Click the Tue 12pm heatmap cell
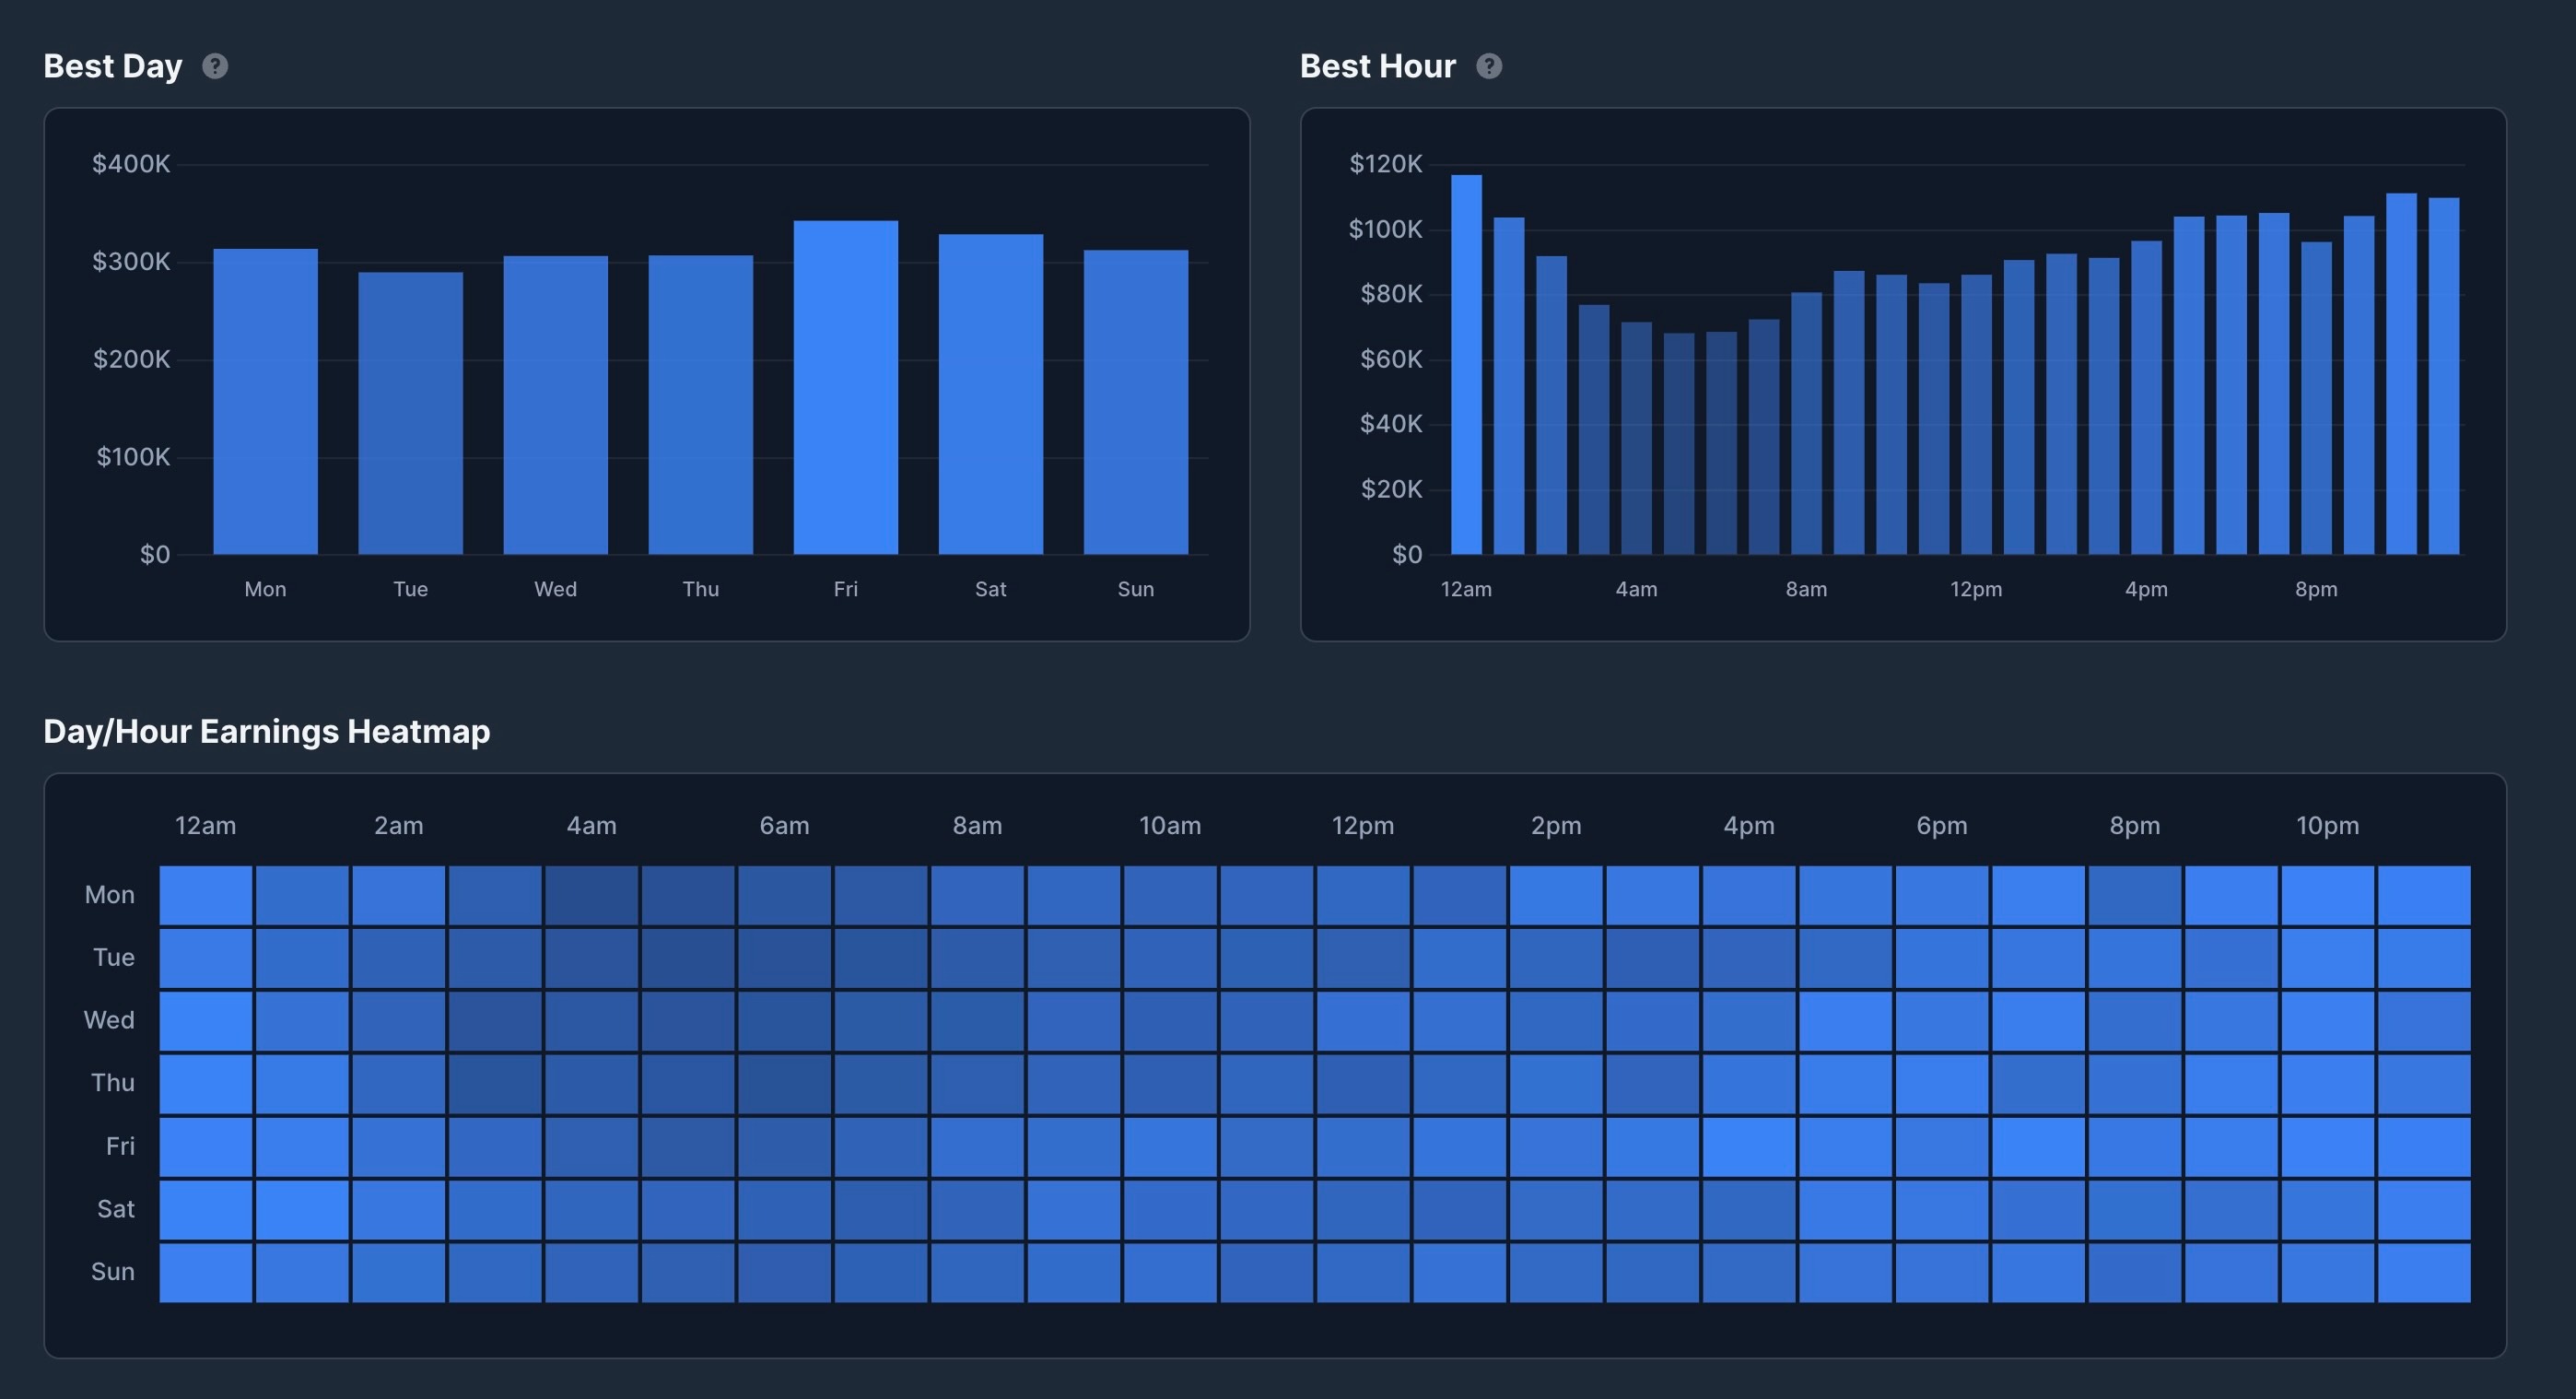The width and height of the screenshot is (2576, 1399). coord(1363,958)
